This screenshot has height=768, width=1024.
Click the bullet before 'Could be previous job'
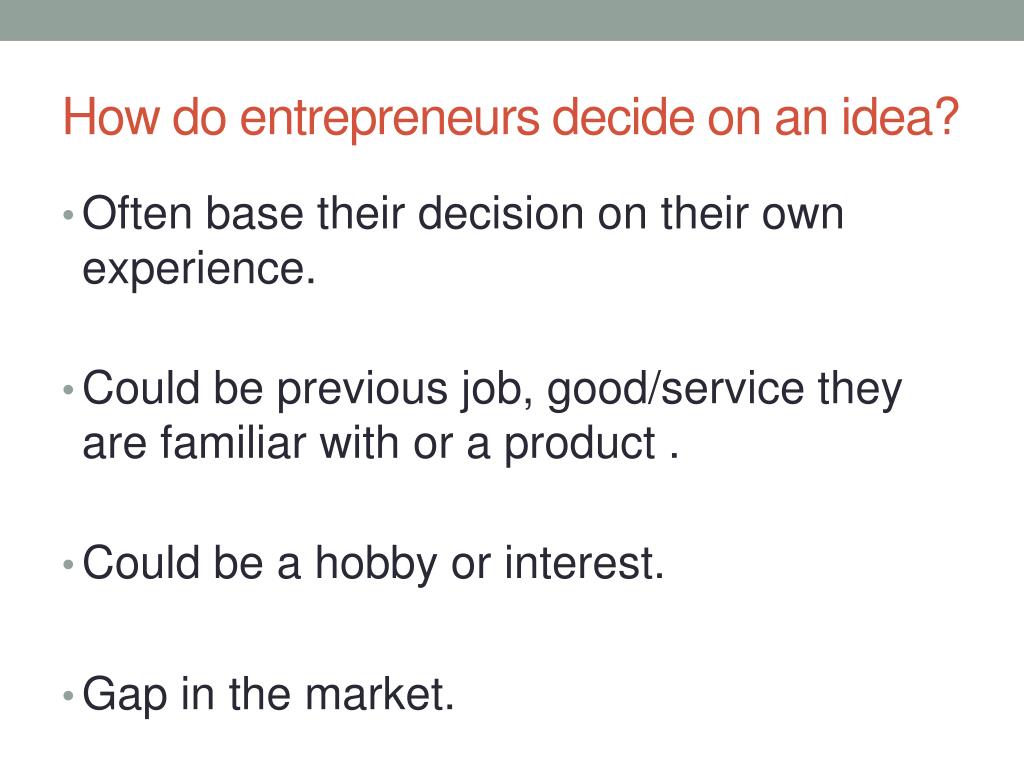pyautogui.click(x=68, y=390)
